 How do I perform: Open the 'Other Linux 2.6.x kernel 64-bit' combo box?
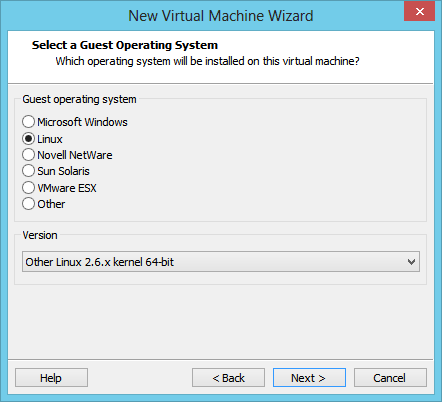pyautogui.click(x=221, y=262)
